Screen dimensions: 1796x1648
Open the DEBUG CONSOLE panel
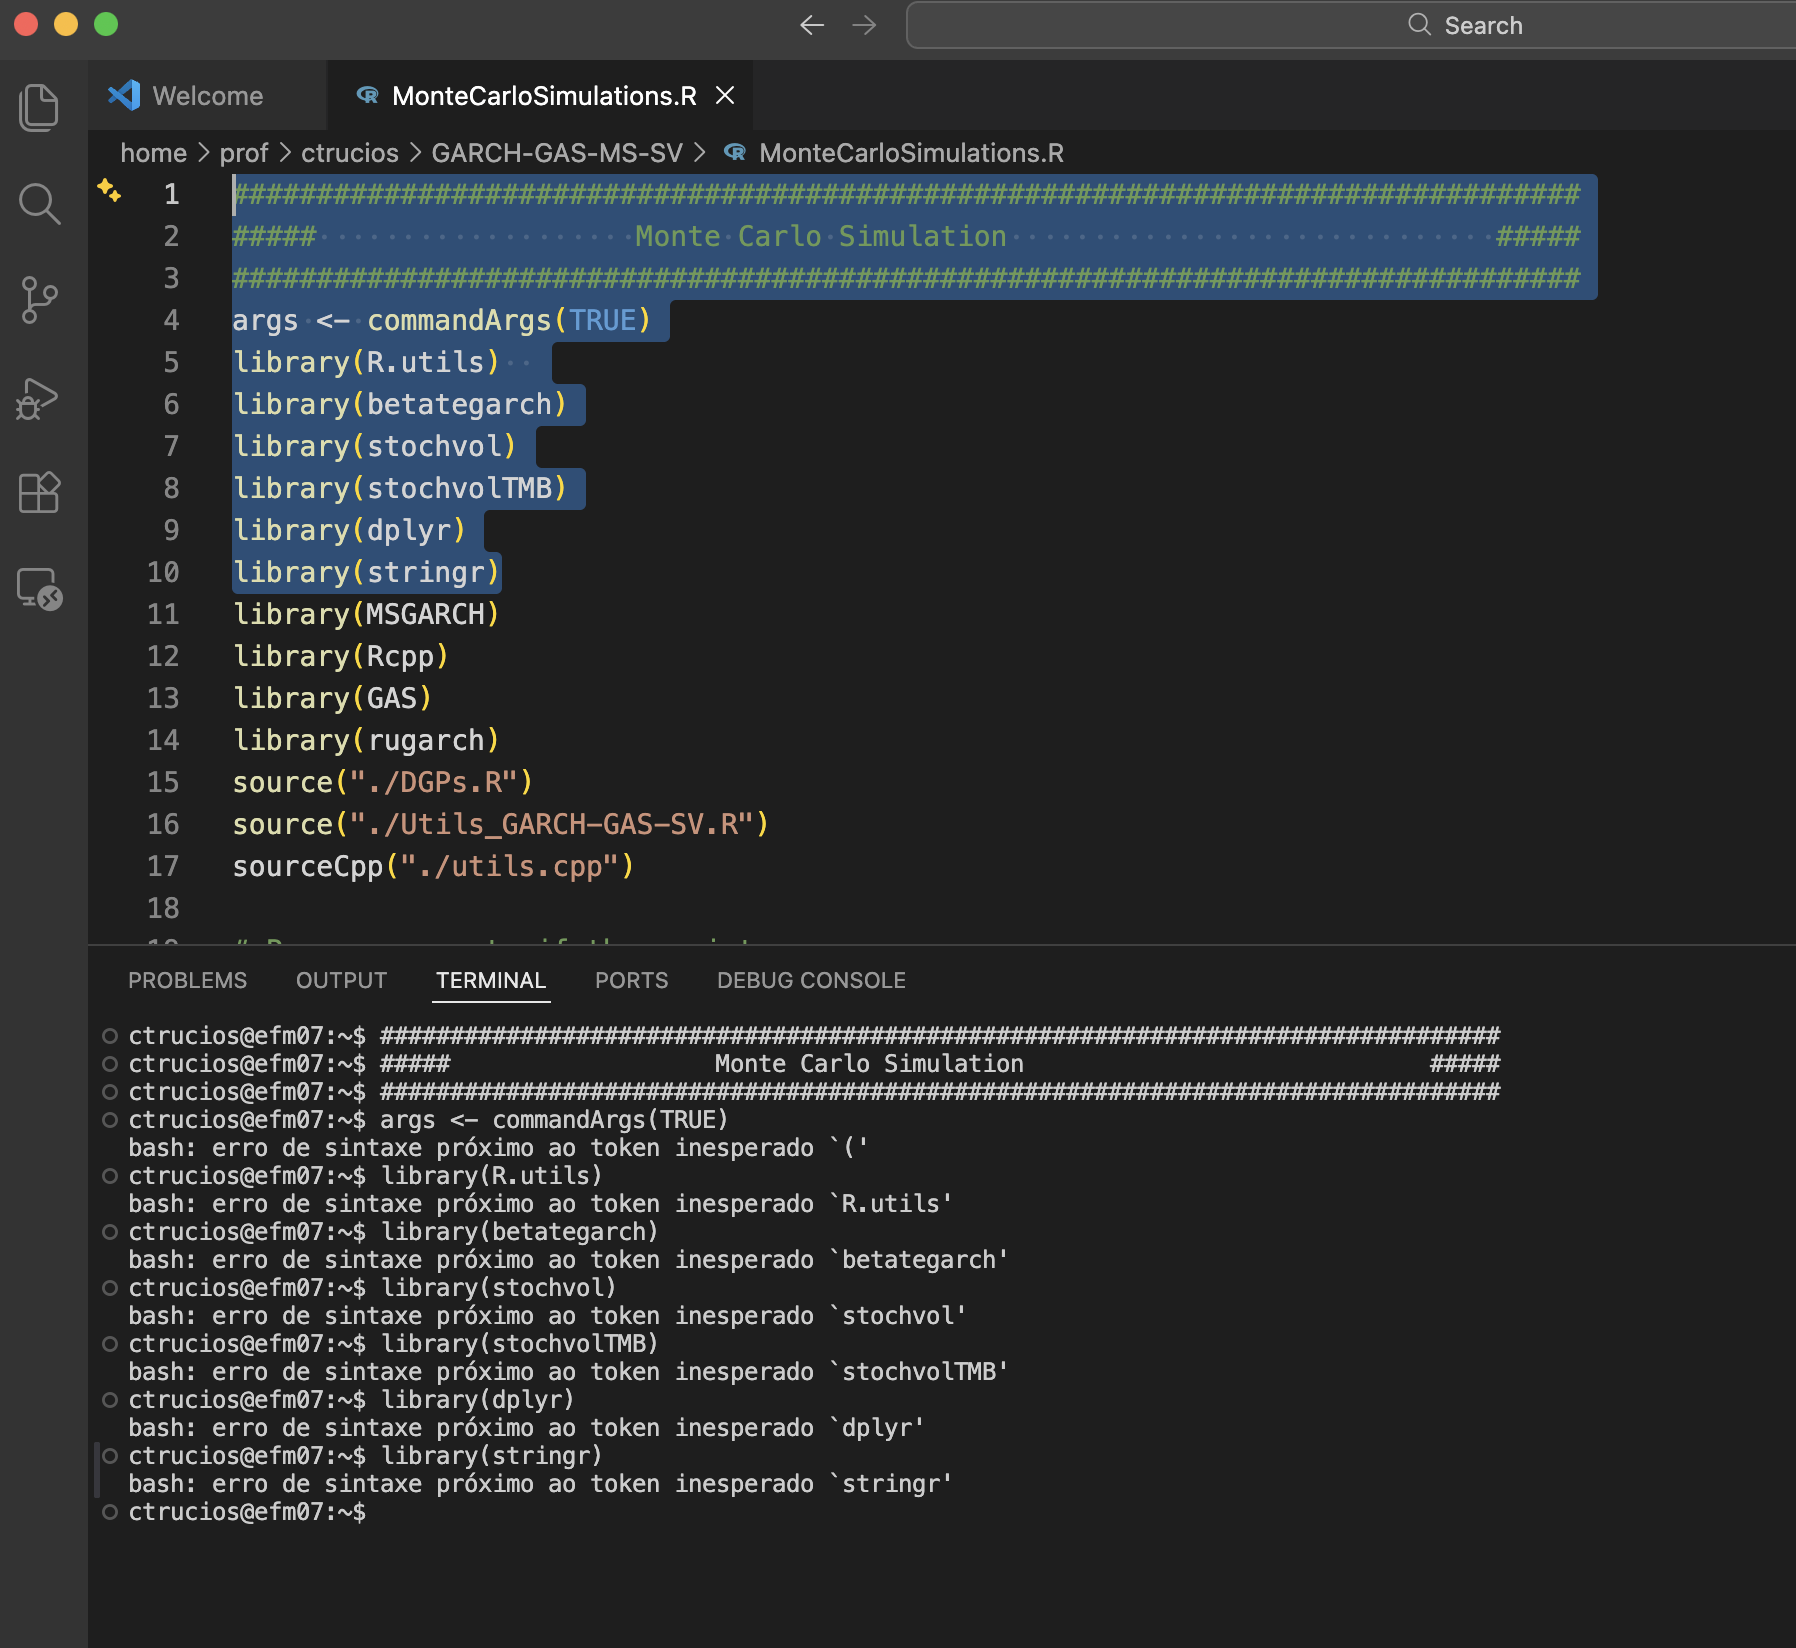[811, 980]
